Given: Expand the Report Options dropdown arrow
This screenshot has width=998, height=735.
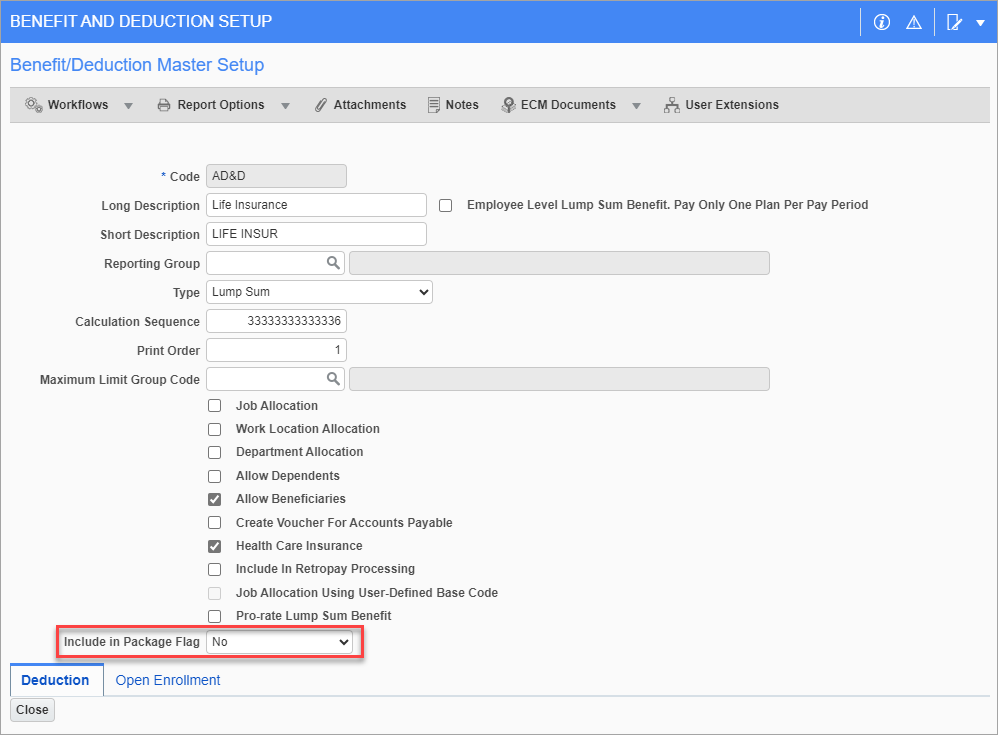Looking at the screenshot, I should [285, 106].
